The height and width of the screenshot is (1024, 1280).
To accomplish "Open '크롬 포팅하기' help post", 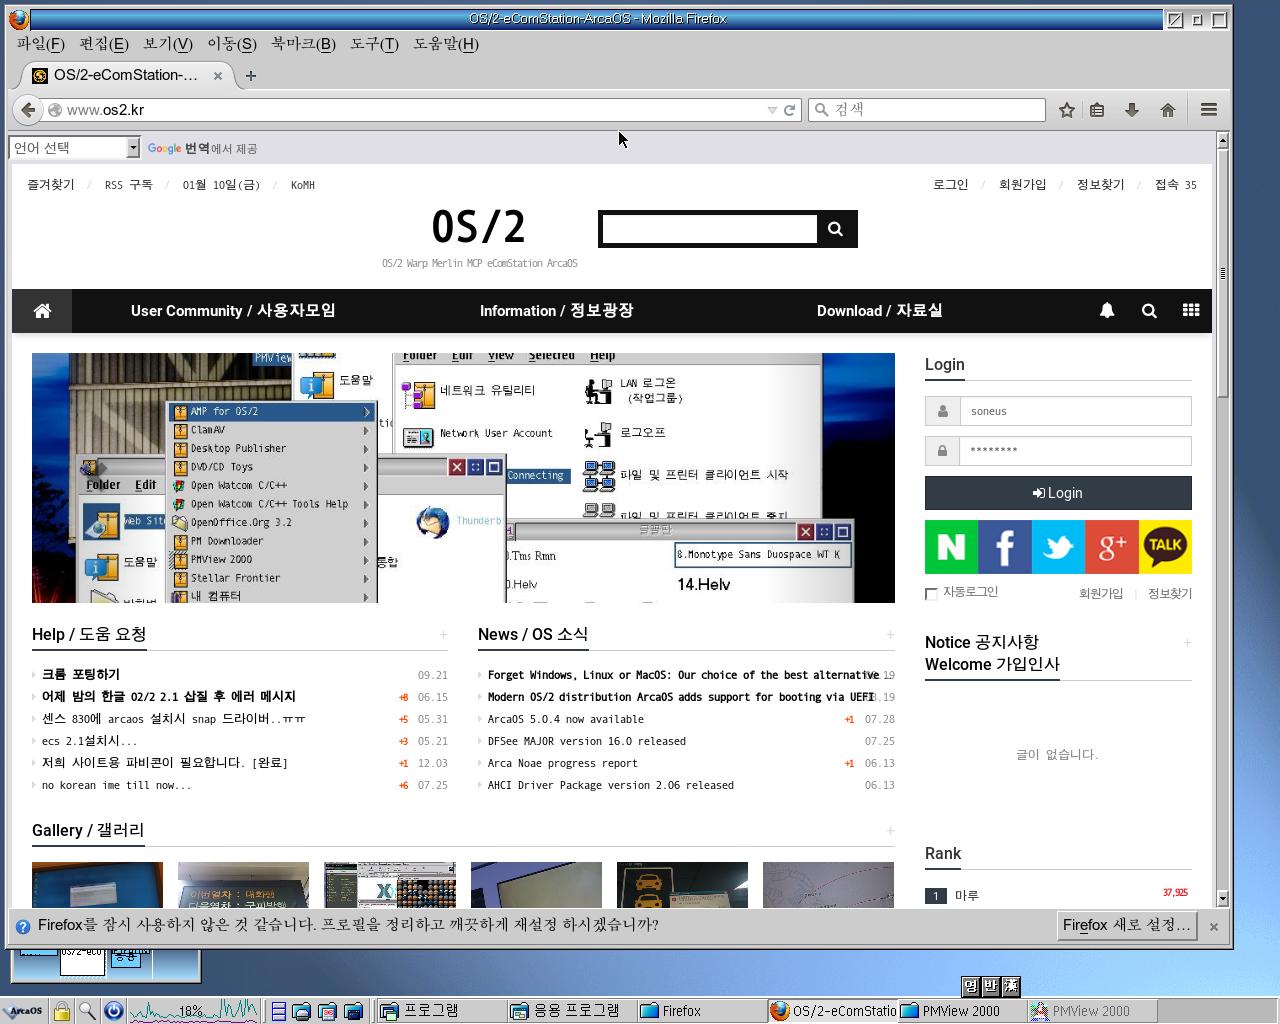I will 81,675.
